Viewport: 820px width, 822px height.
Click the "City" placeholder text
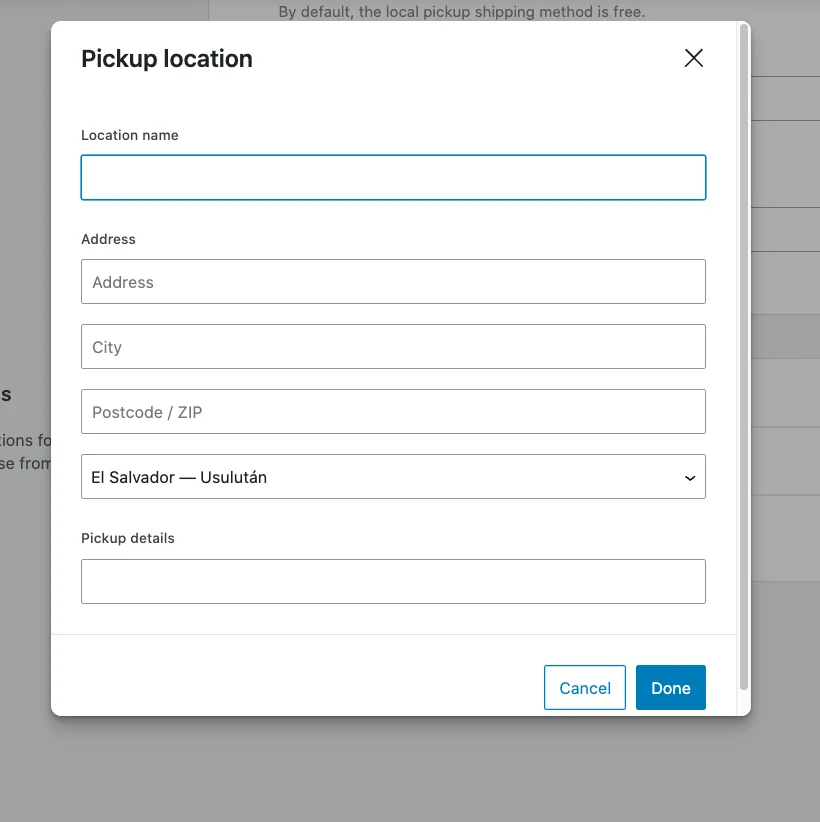107,347
